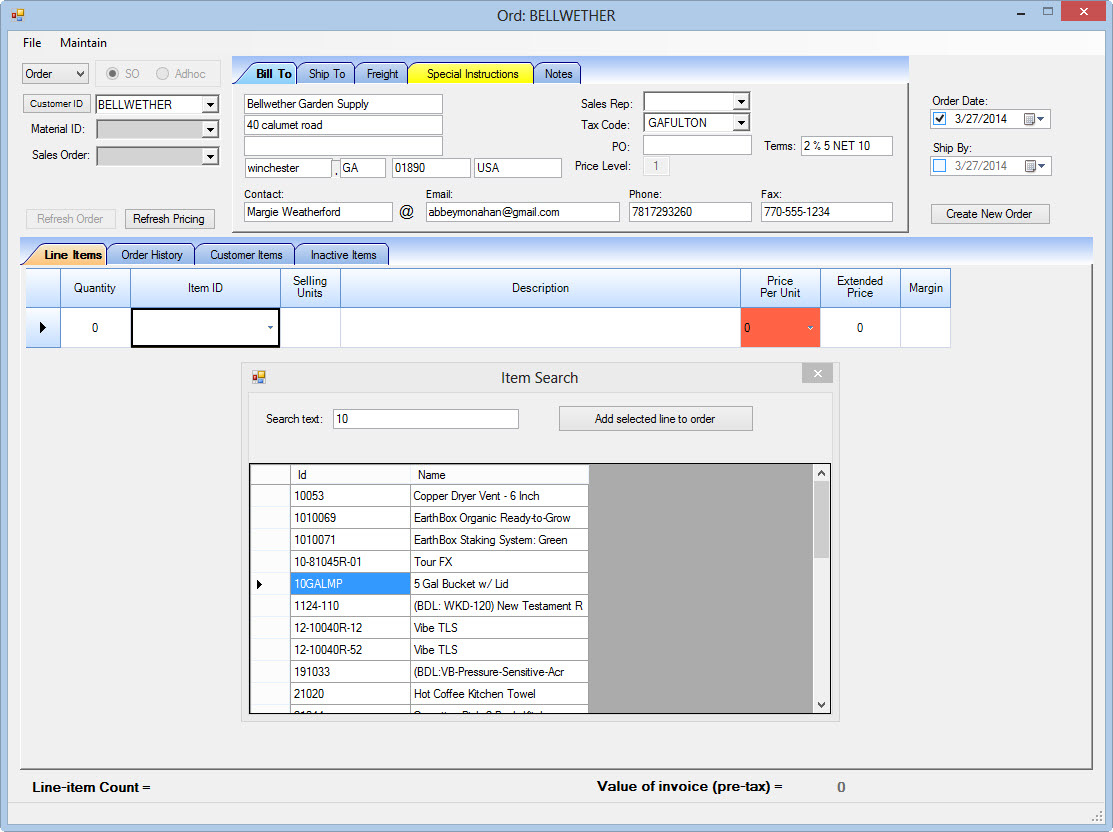Open the Order Date calendar picker icon

coord(1034,119)
